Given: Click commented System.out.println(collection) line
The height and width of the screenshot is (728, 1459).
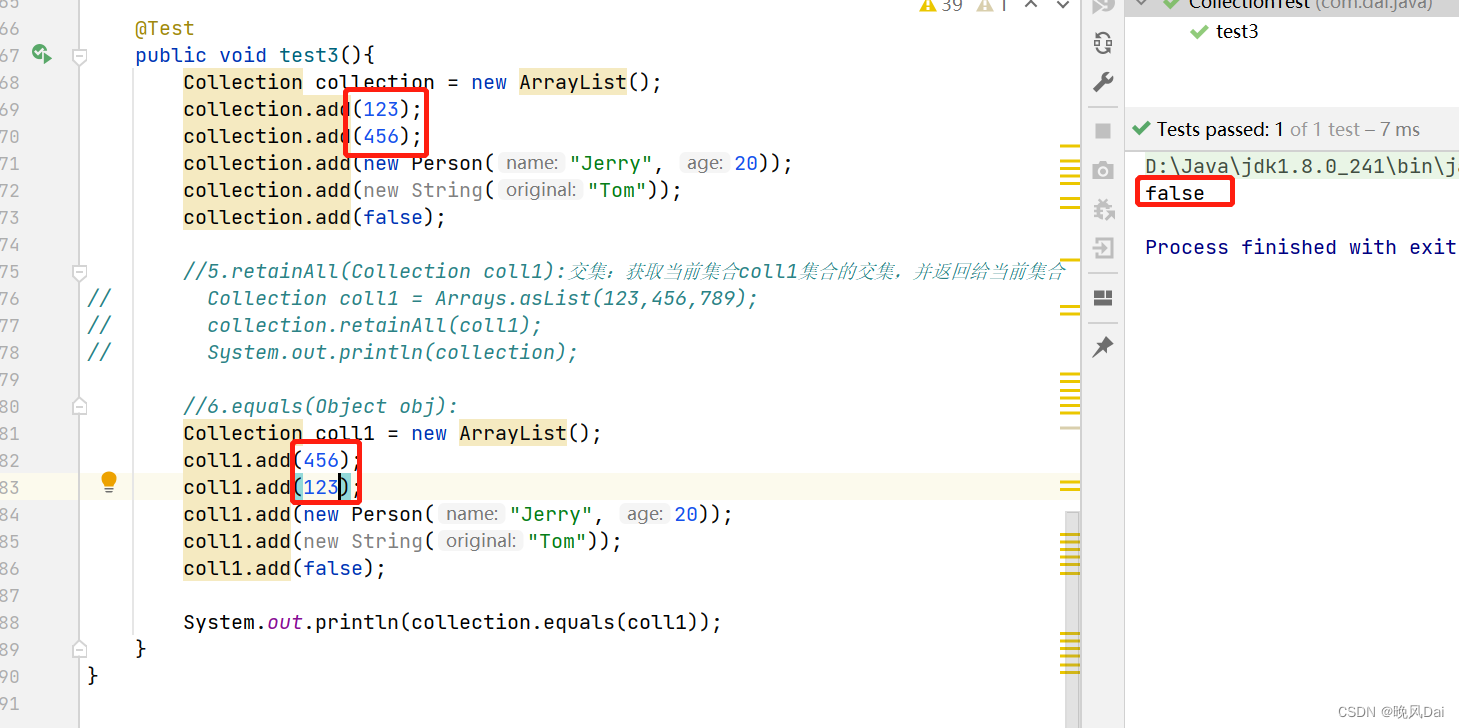Looking at the screenshot, I should click(x=393, y=352).
